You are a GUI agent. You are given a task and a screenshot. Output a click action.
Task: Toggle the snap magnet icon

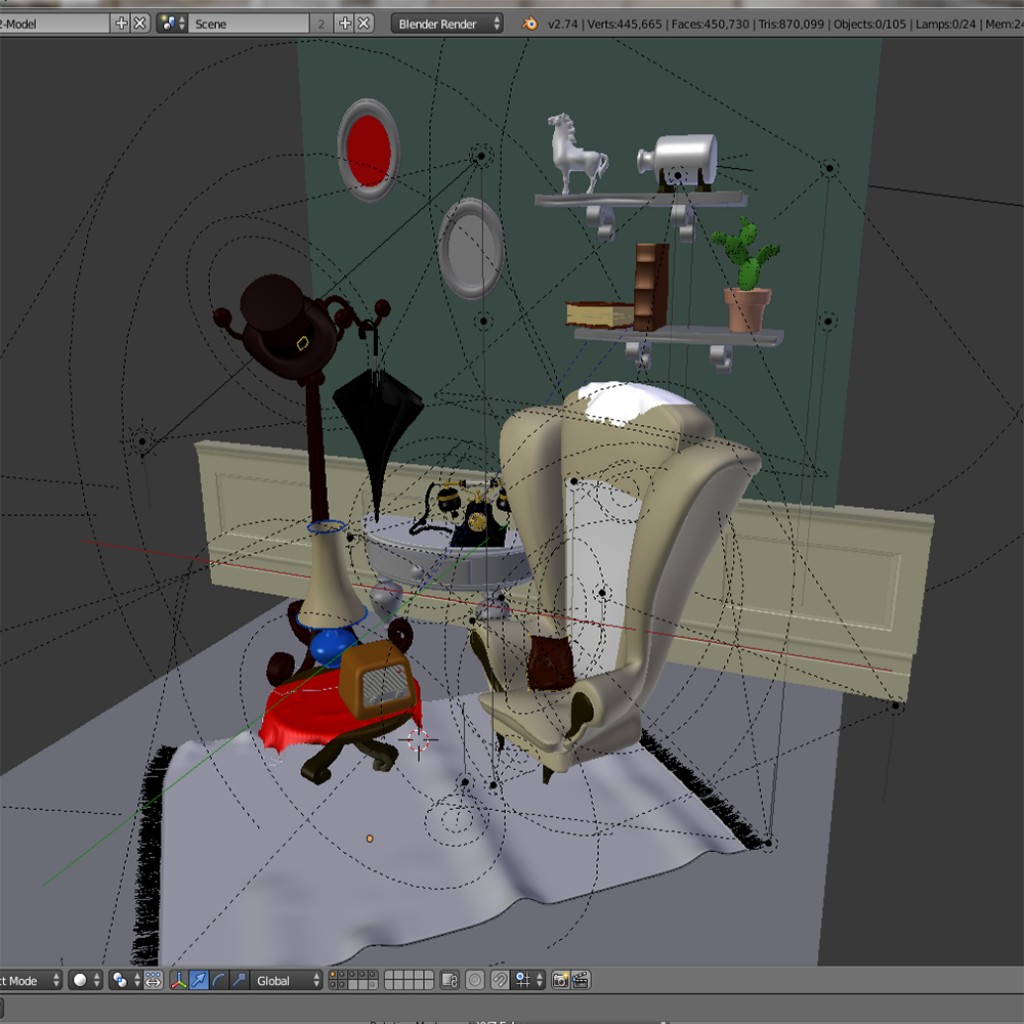499,980
